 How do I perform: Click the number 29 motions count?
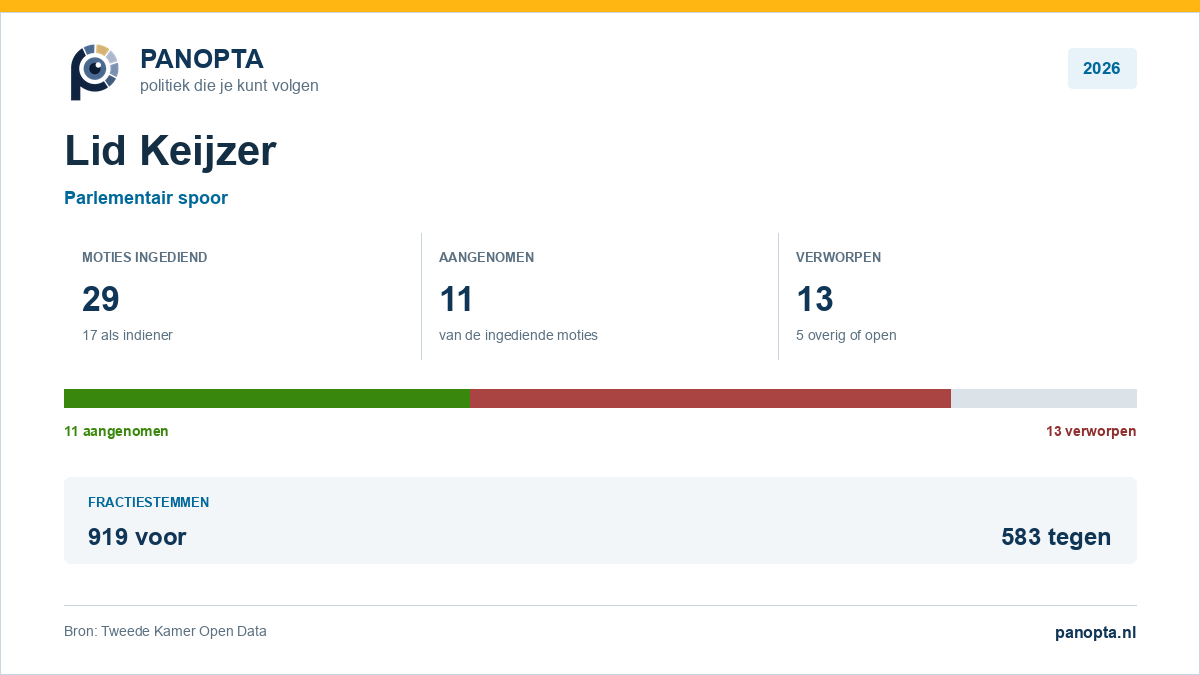coord(101,299)
